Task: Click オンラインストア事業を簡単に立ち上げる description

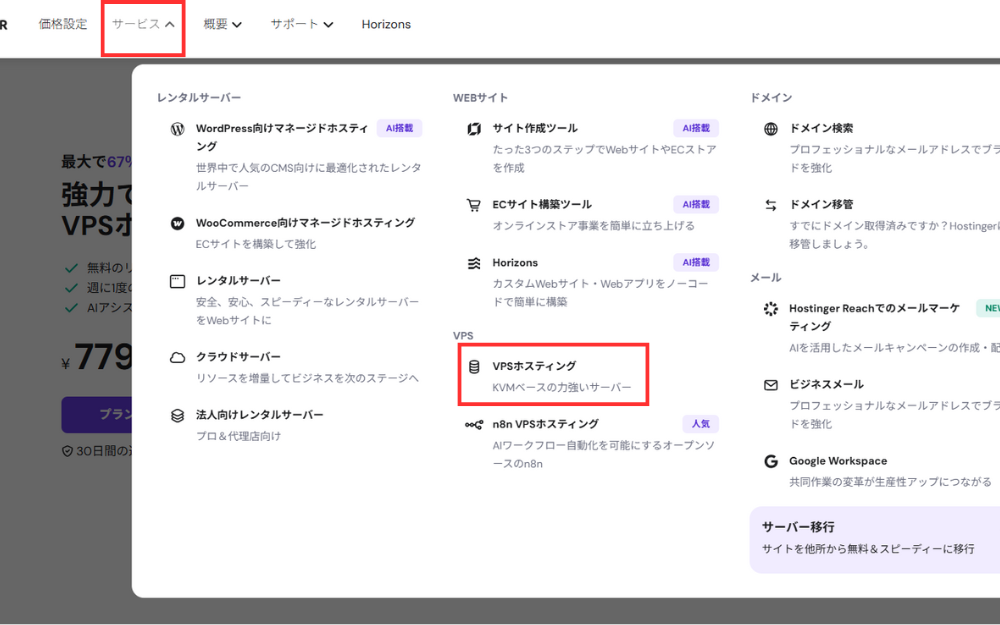Action: (x=594, y=226)
